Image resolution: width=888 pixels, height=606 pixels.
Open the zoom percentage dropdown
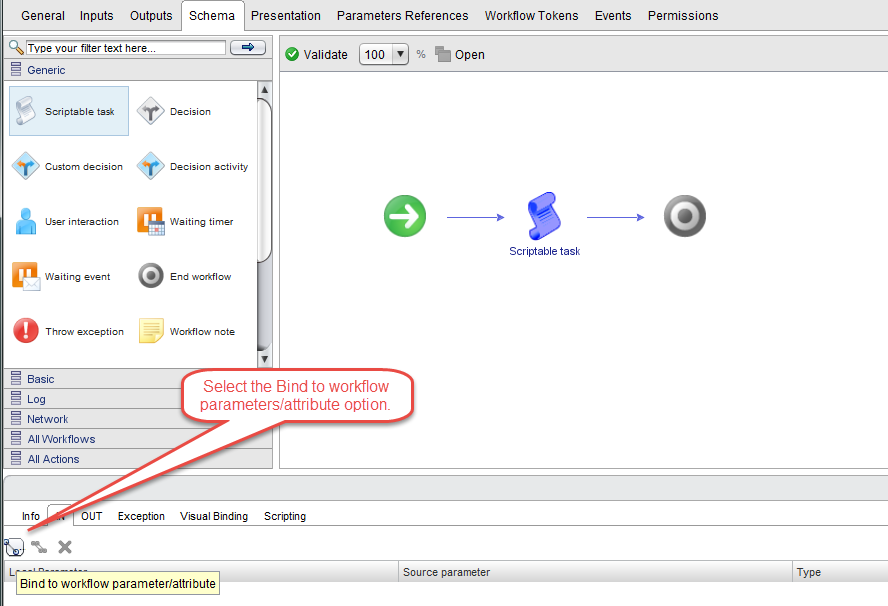click(400, 55)
